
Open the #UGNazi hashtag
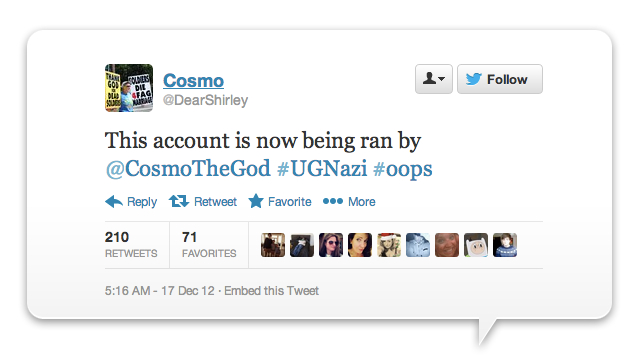322,169
